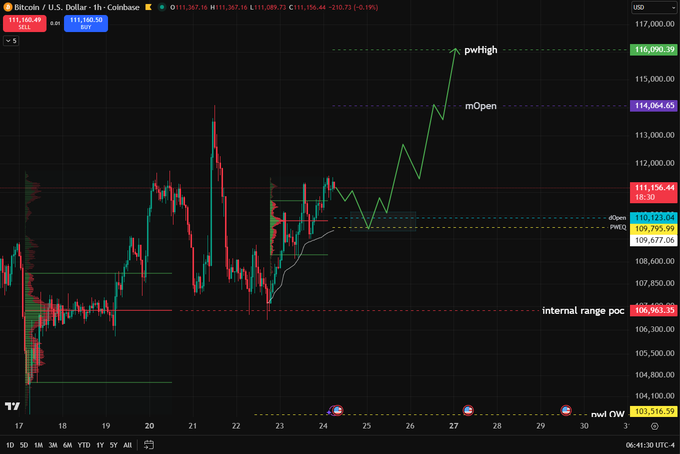680x454 pixels.
Task: Select the pwLOW text label
Action: click(x=608, y=414)
